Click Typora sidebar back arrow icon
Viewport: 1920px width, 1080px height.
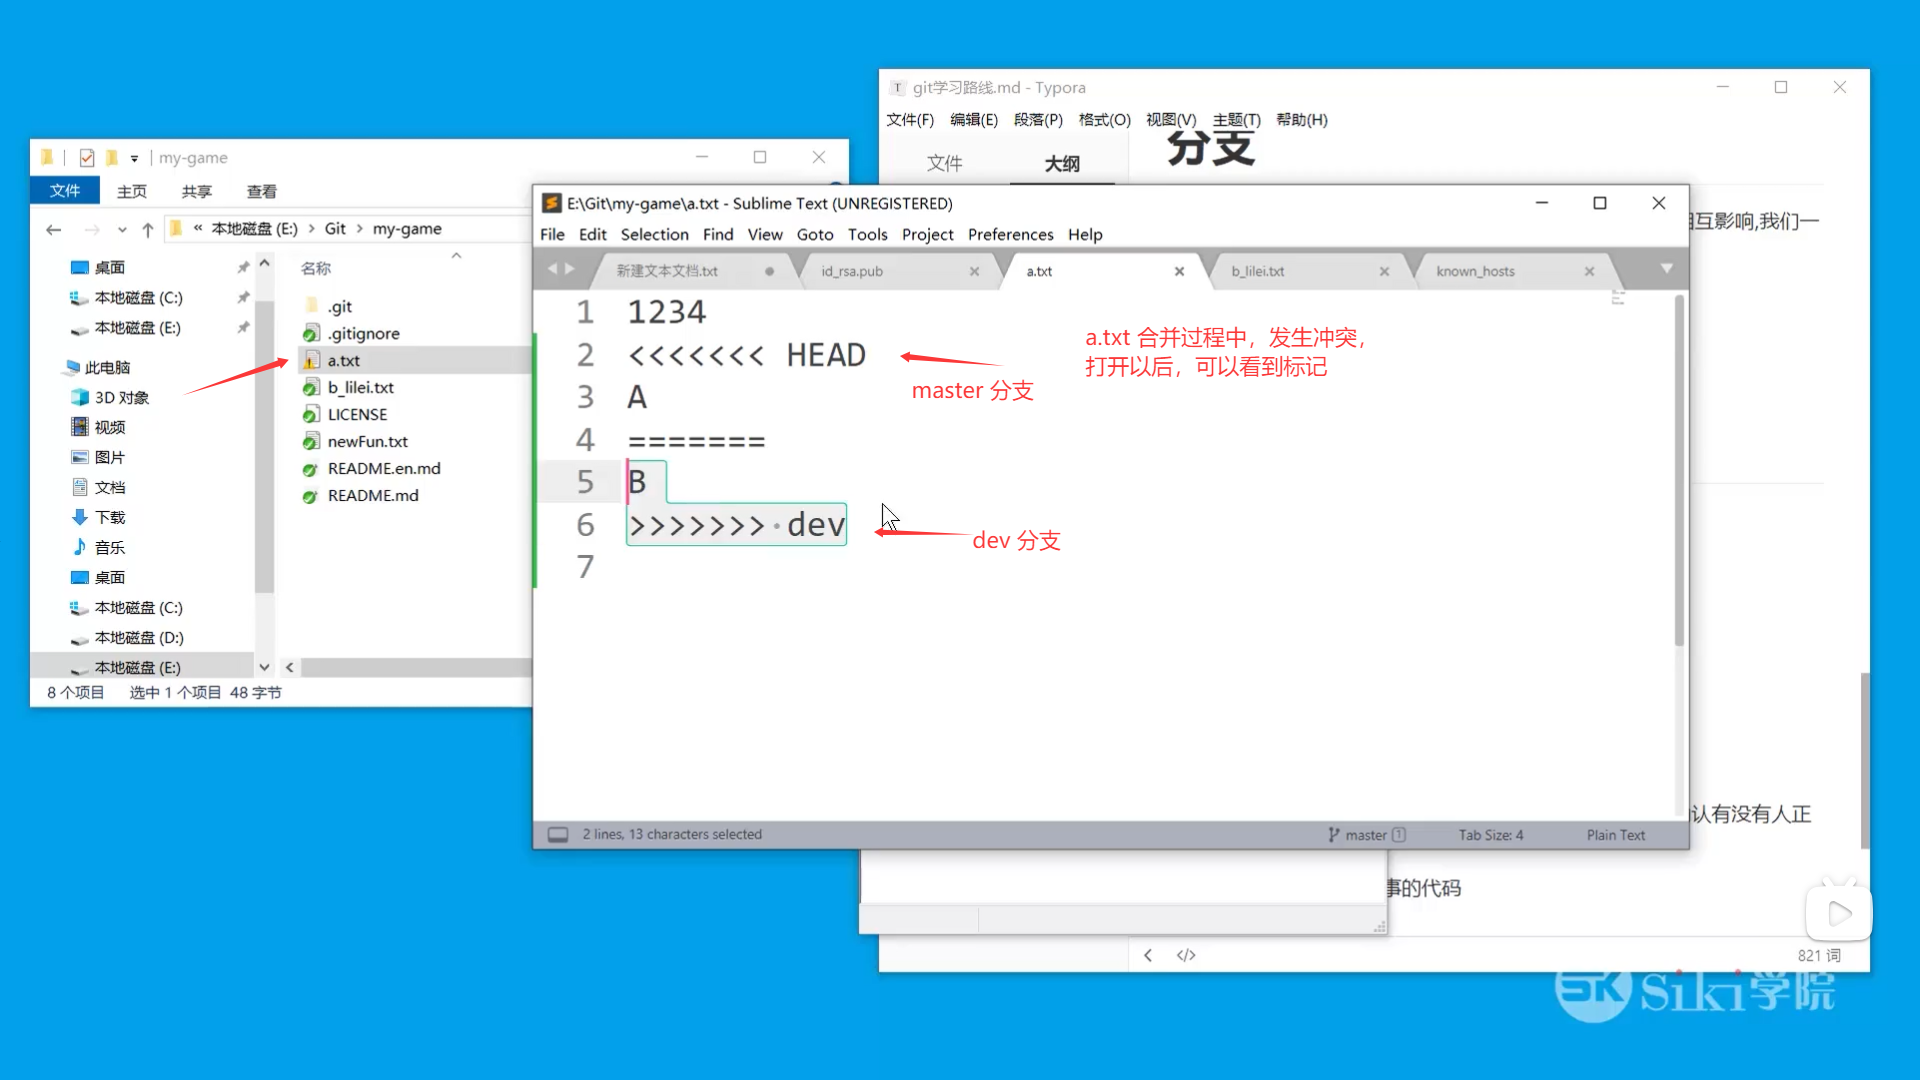(x=1148, y=955)
